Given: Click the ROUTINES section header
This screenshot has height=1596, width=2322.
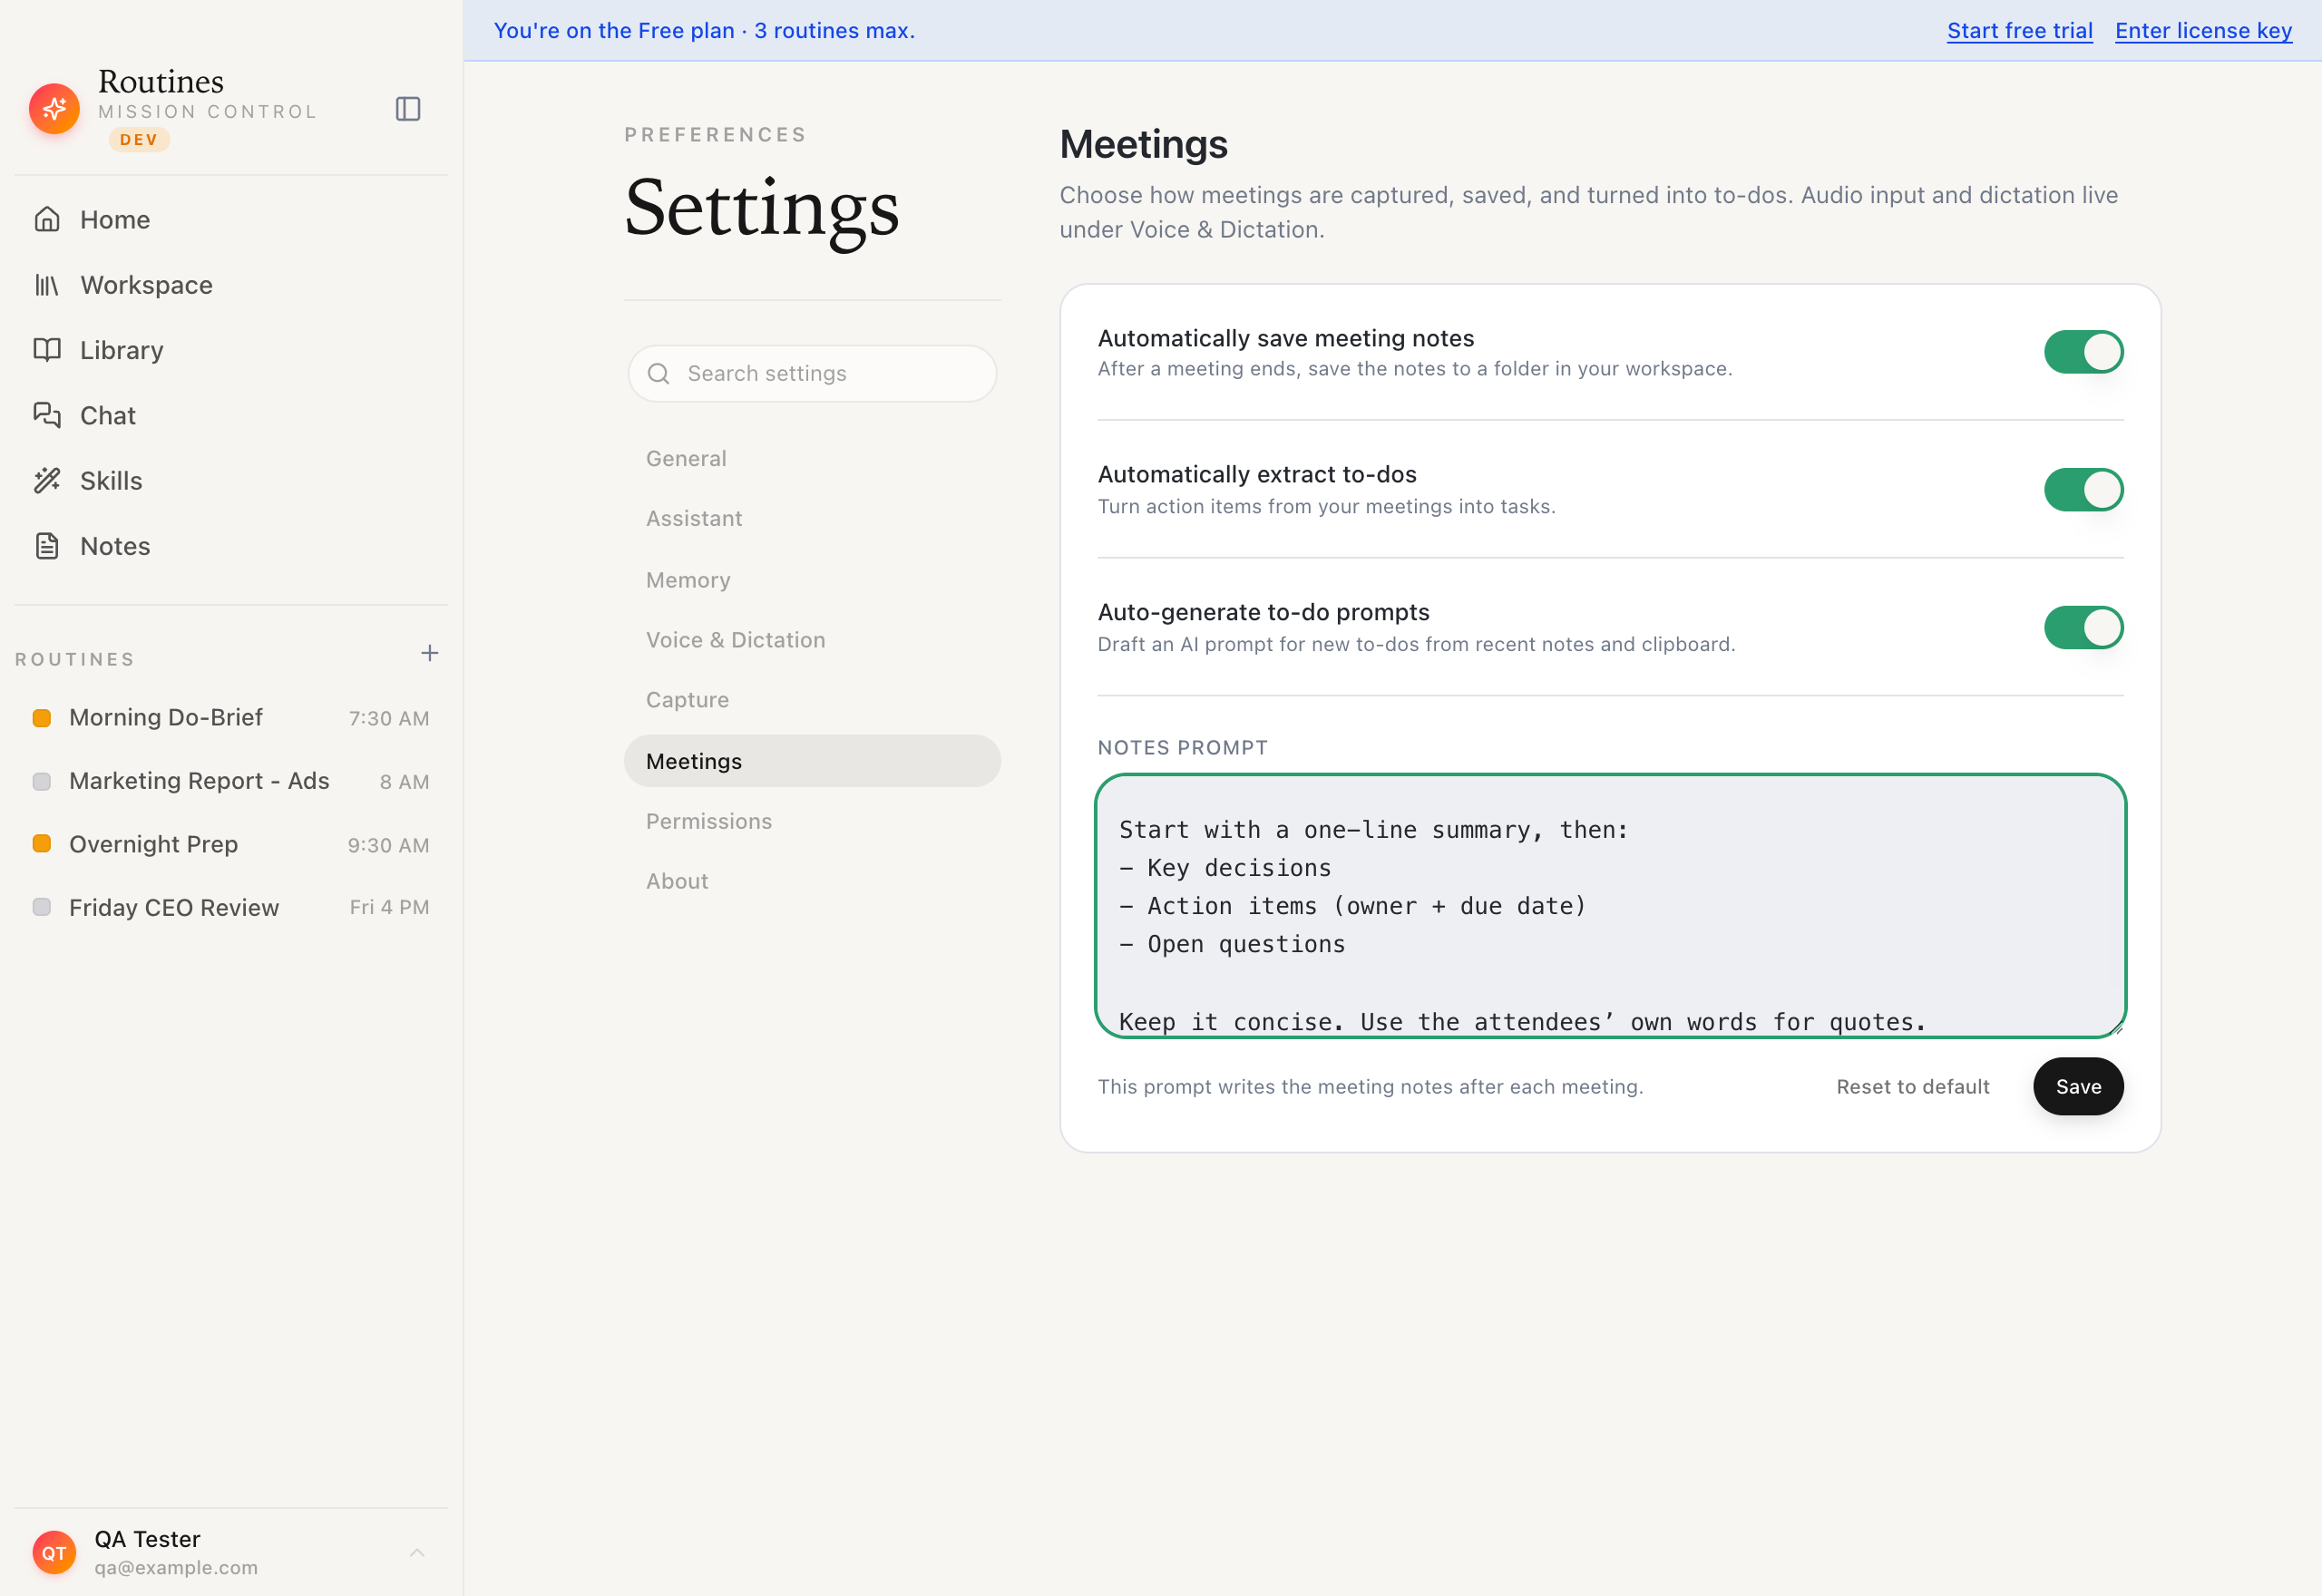Looking at the screenshot, I should click(75, 659).
